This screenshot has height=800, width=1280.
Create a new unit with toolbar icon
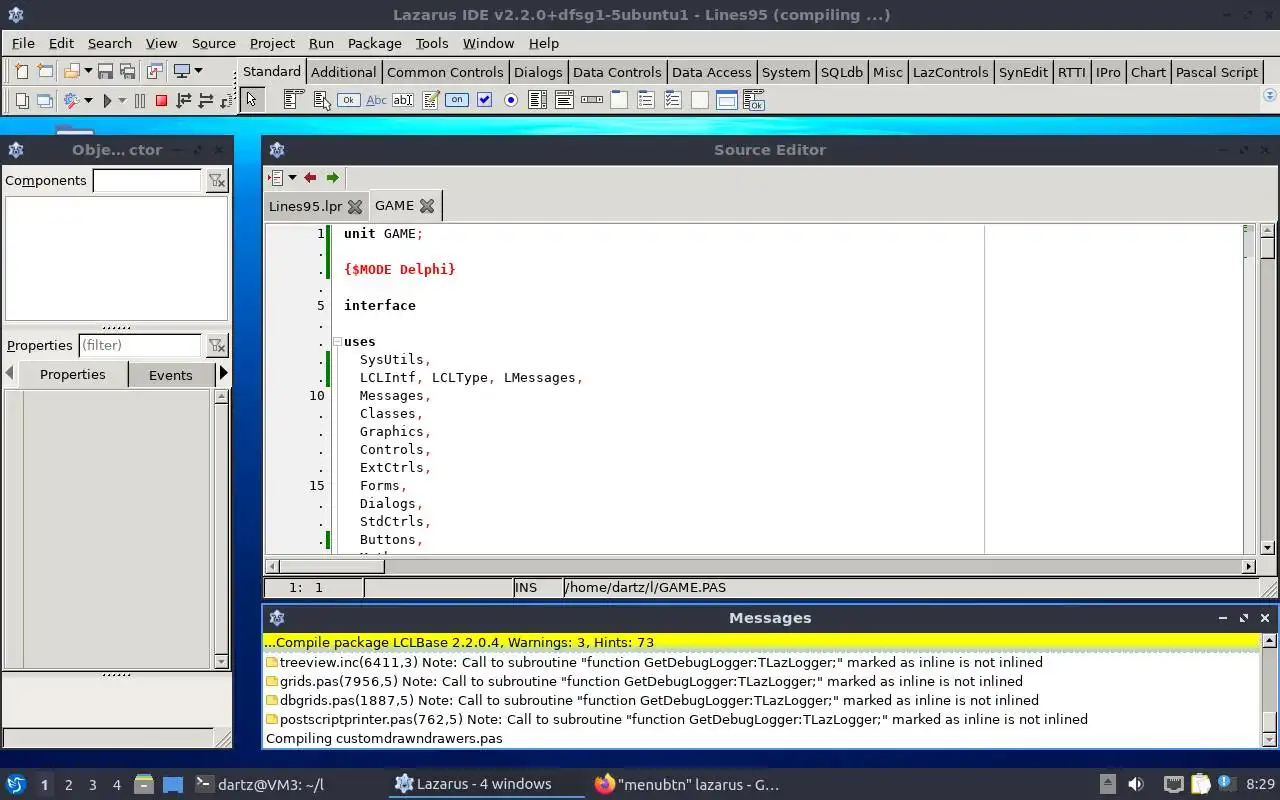click(x=22, y=71)
